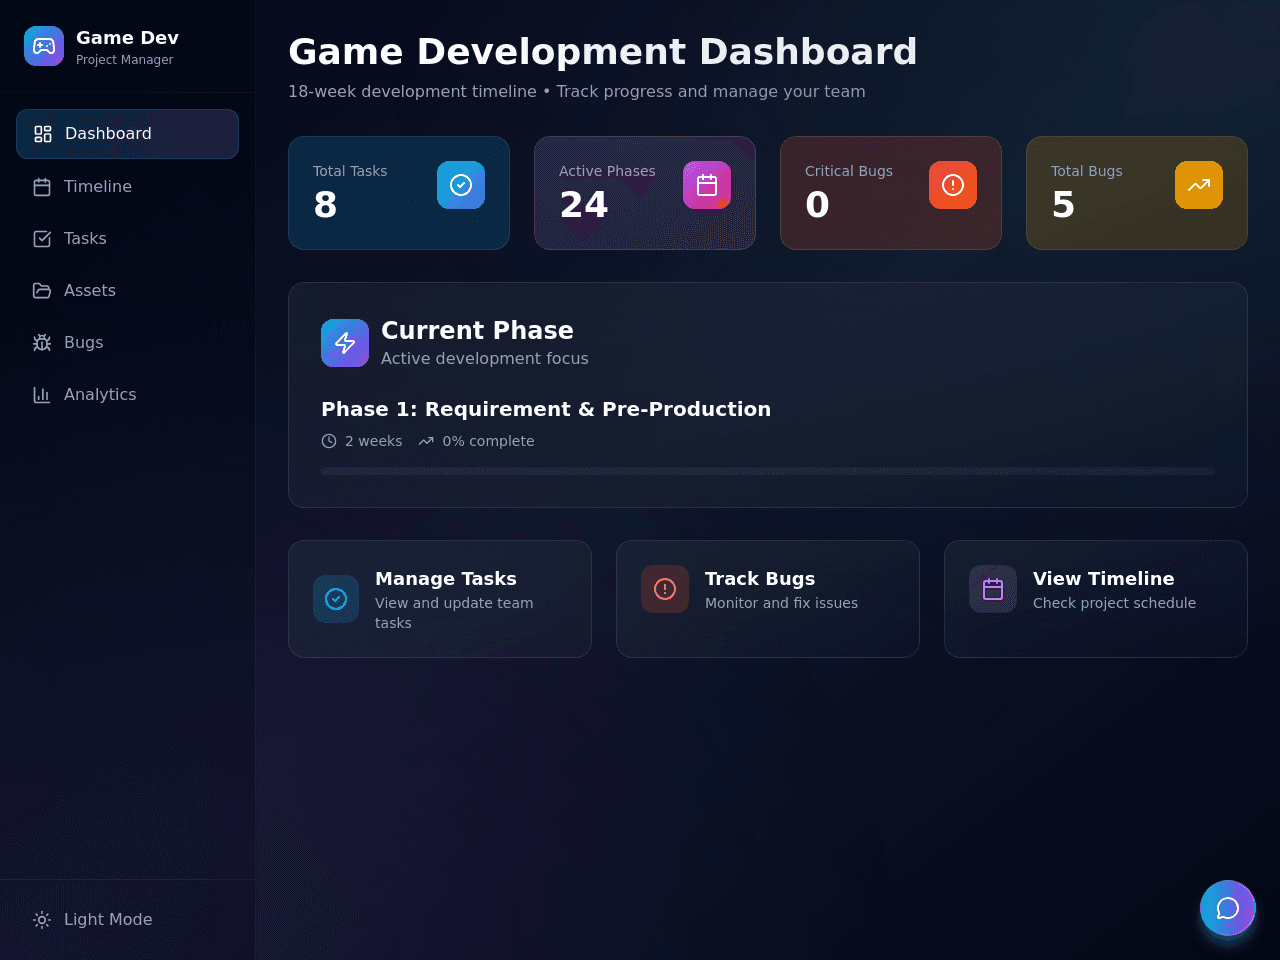Click the clock icon next to 2 weeks

[x=329, y=441]
